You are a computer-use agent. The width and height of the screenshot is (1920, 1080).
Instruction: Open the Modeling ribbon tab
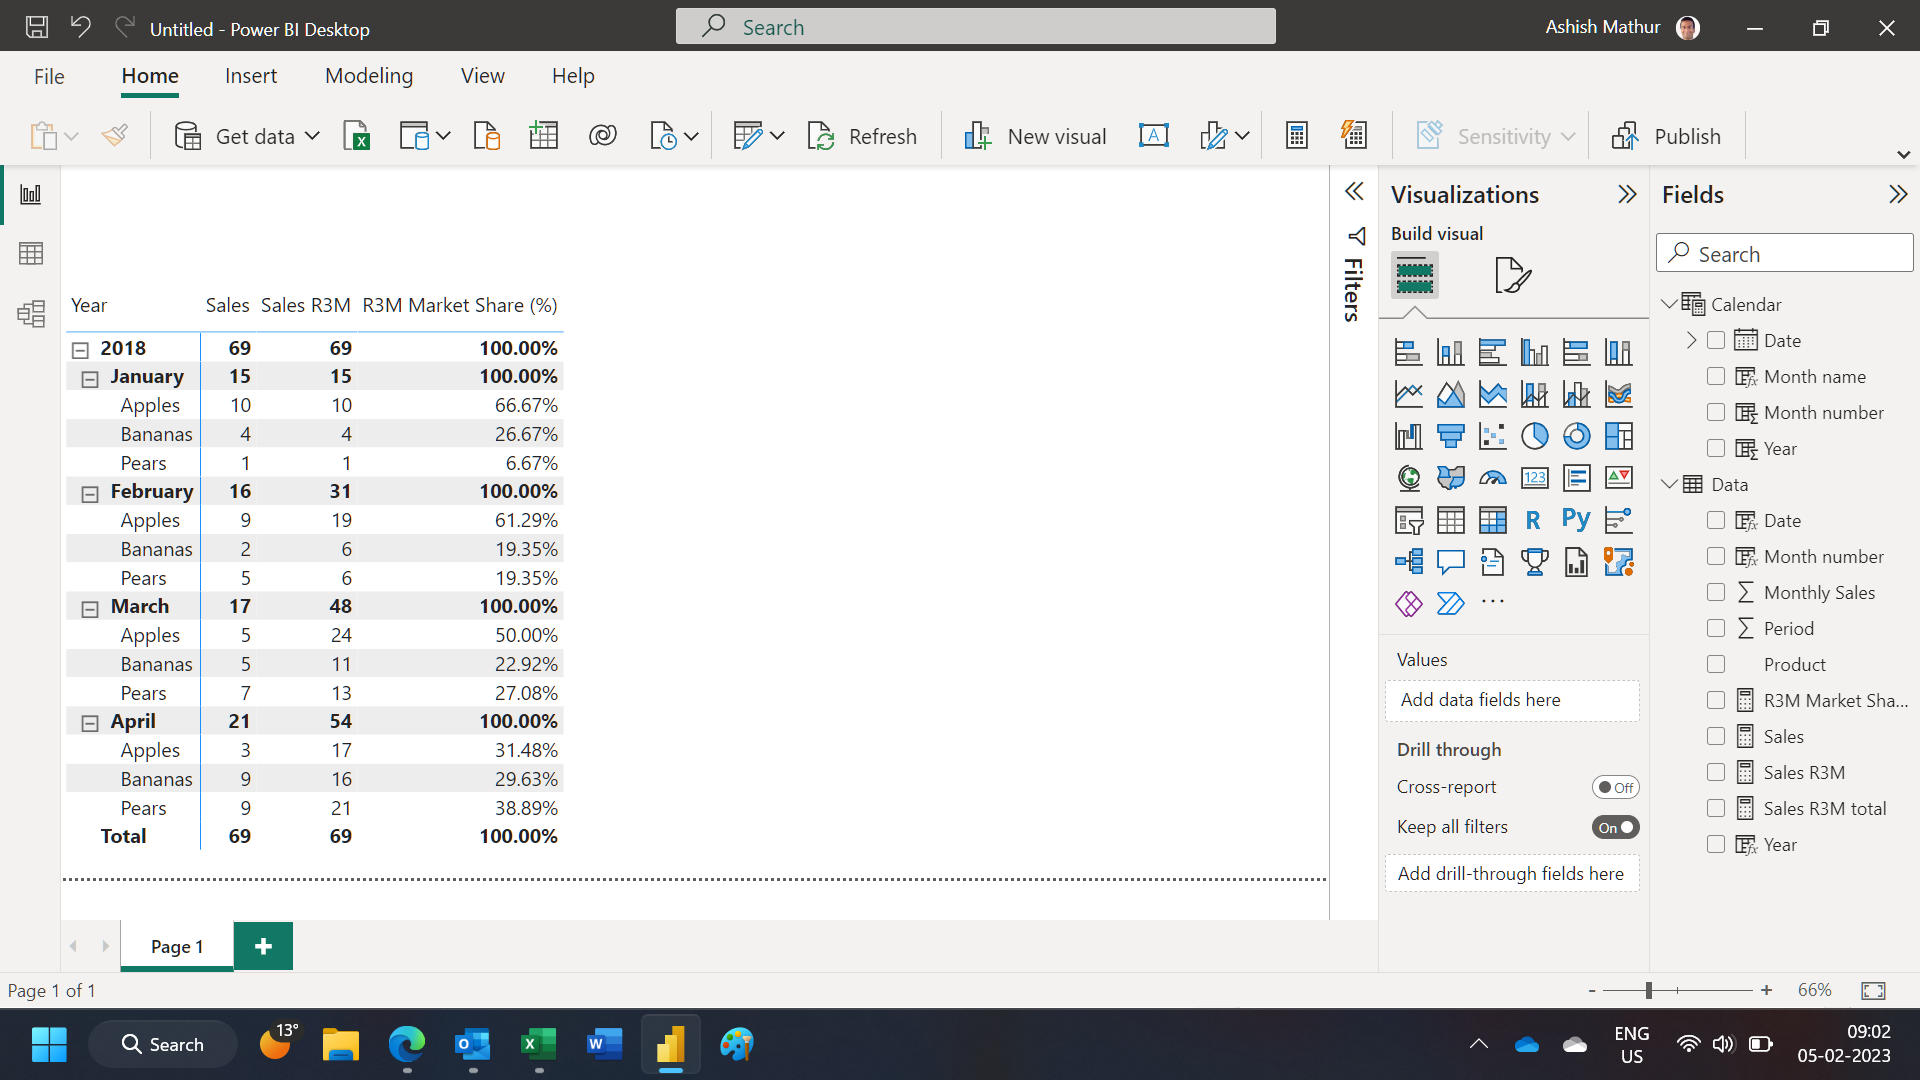369,76
